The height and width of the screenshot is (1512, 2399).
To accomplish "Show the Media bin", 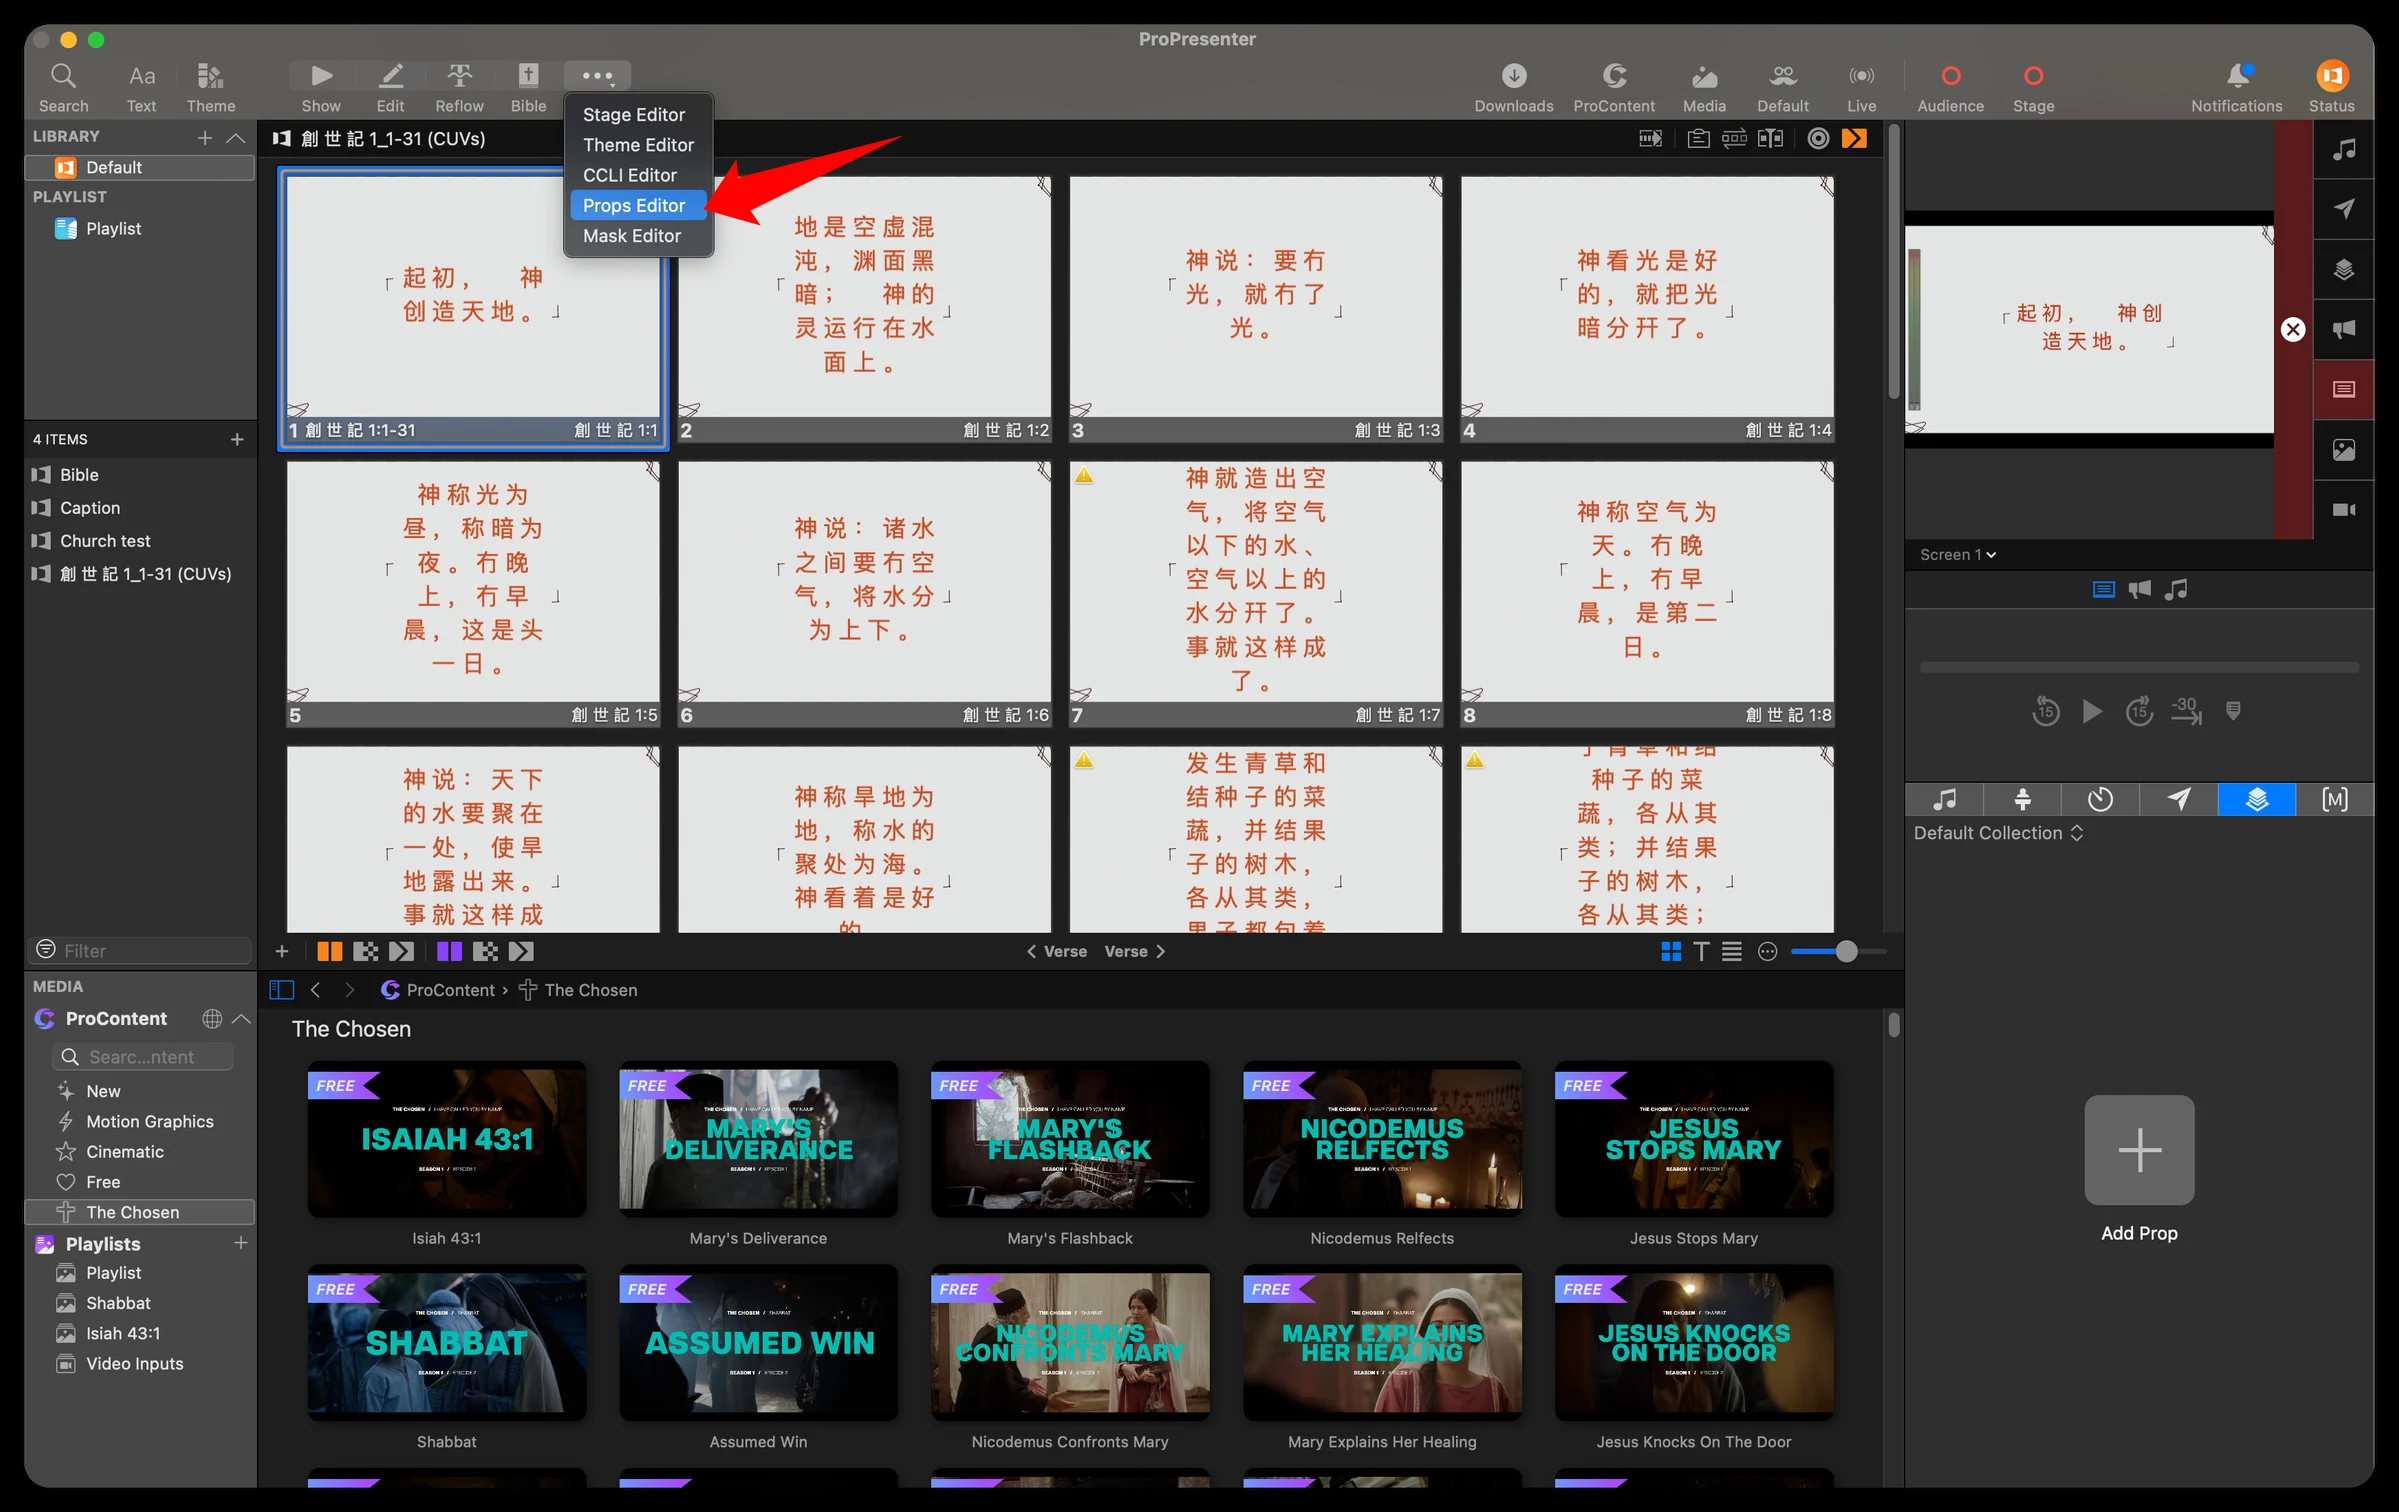I will [x=1704, y=87].
